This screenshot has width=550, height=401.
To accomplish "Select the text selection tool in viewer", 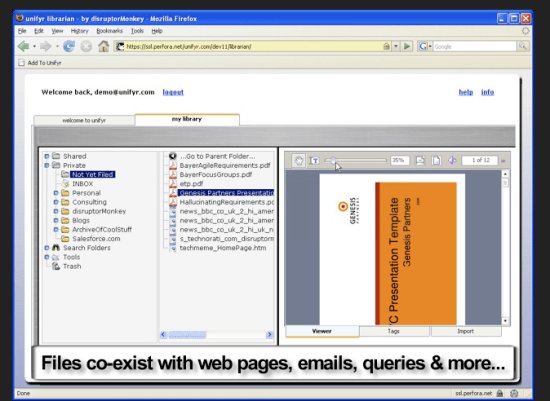I will 314,161.
